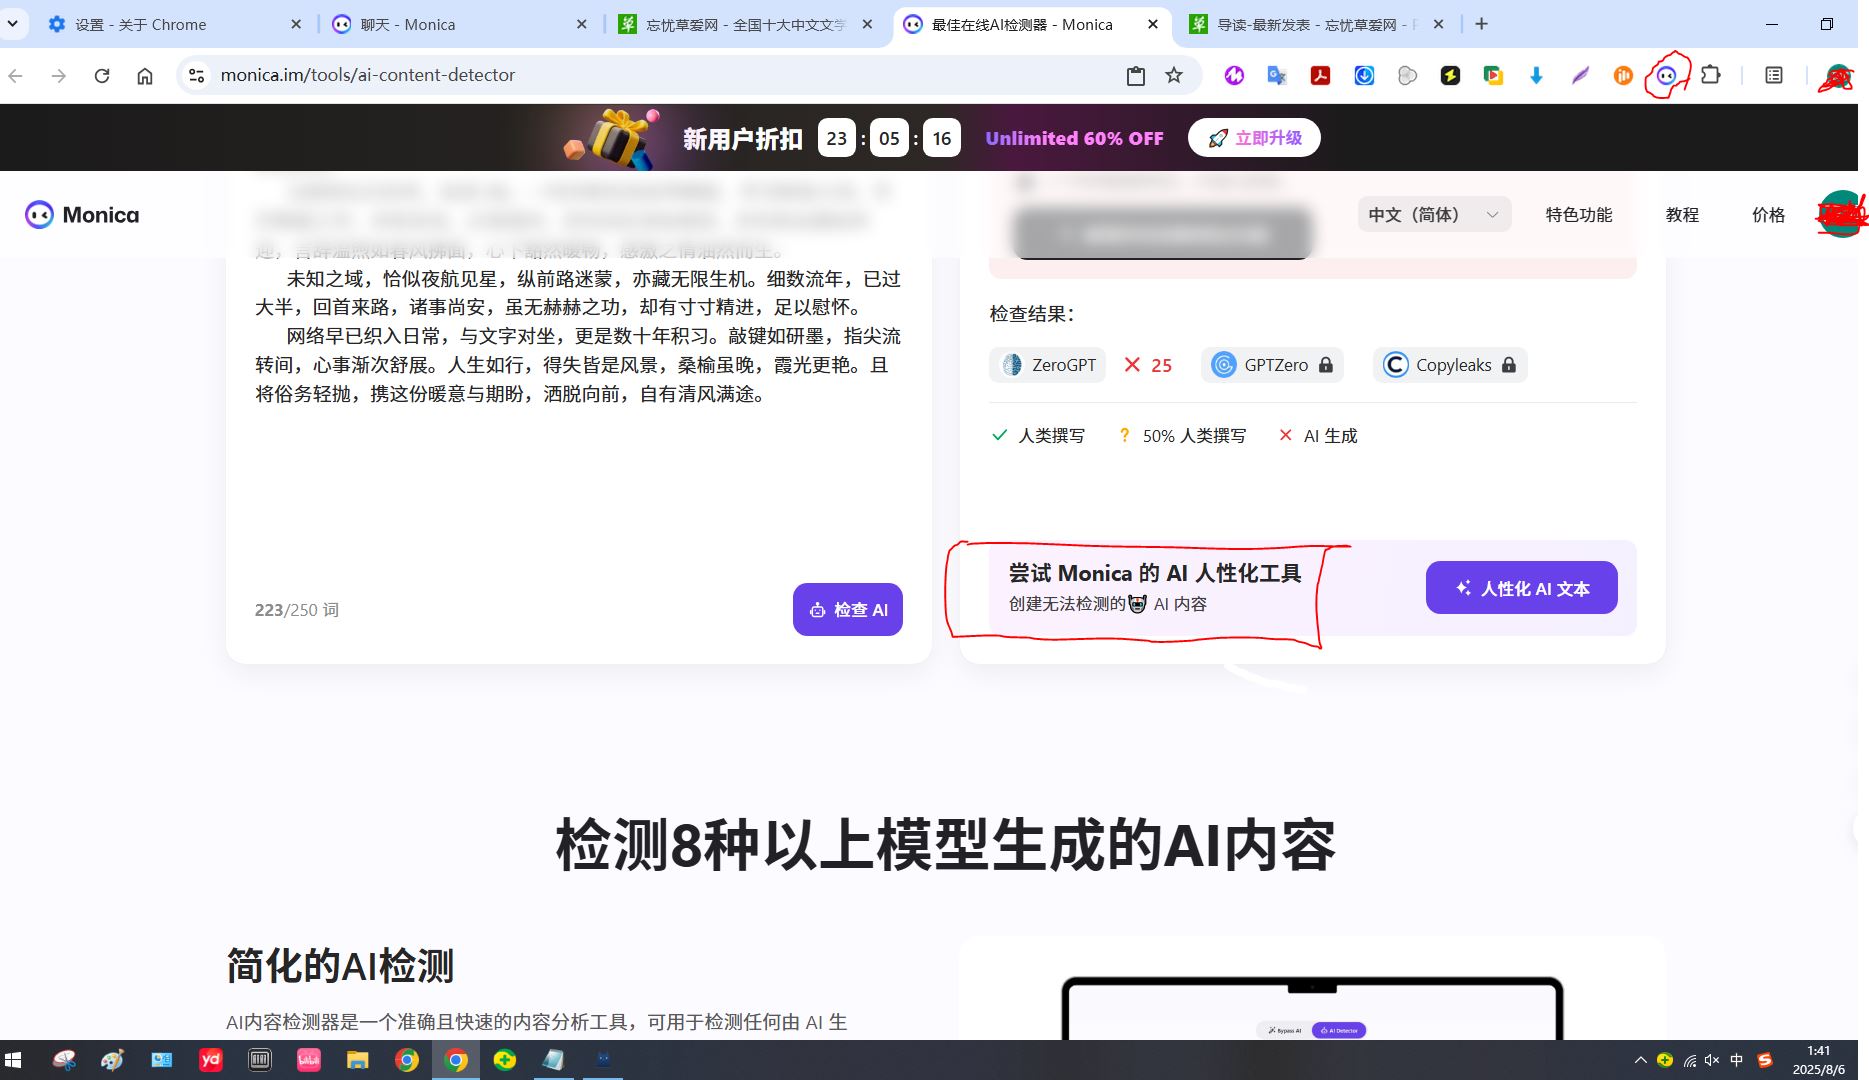The width and height of the screenshot is (1869, 1080).
Task: Open the 特色功能 menu item
Action: click(x=1578, y=214)
